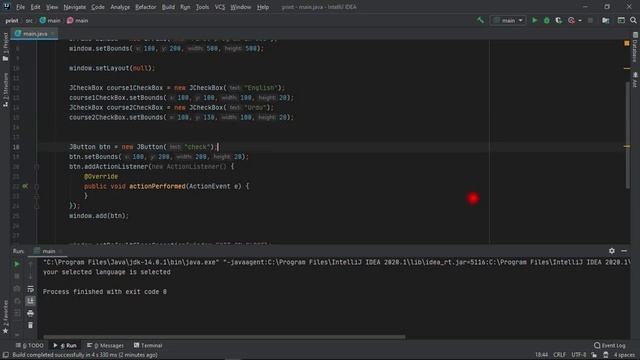Image resolution: width=640 pixels, height=360 pixels.
Task: Run main with the green play toolbar button
Action: click(534, 20)
